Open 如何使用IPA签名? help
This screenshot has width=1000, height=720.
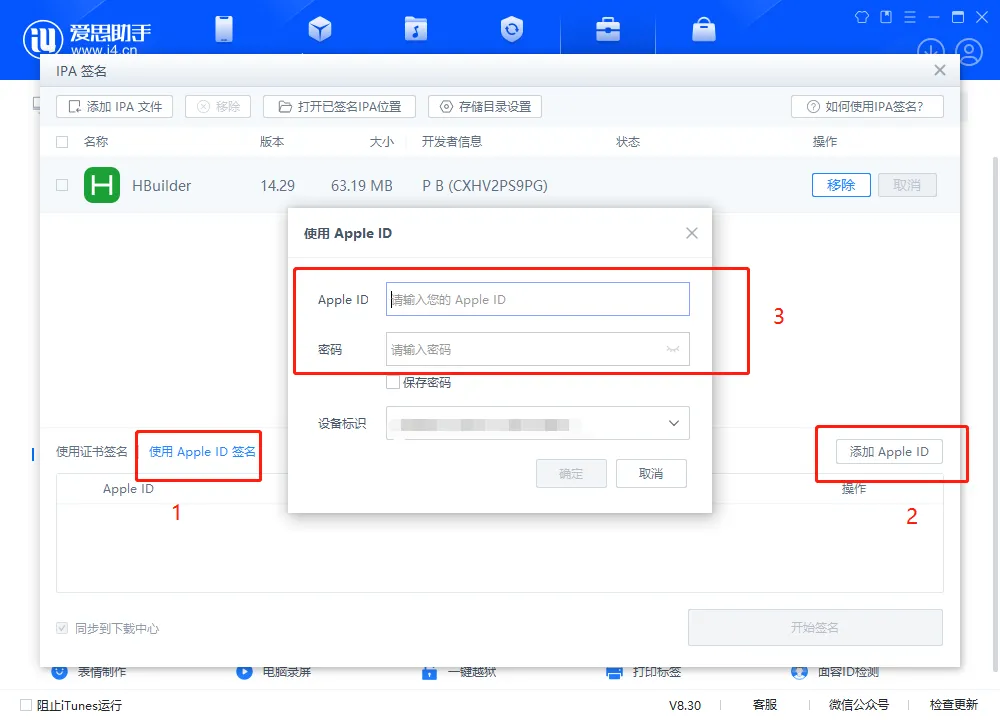point(867,107)
